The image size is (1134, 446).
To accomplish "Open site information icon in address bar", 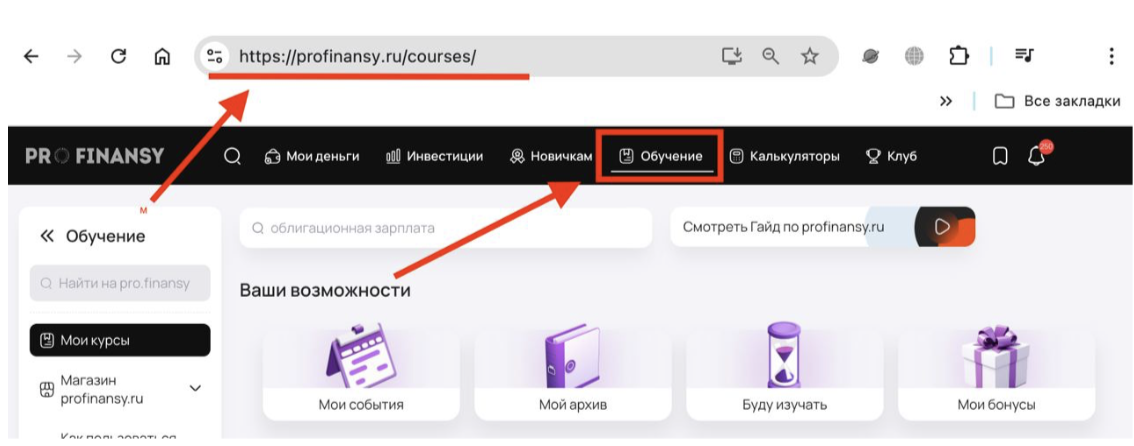I will tap(215, 56).
